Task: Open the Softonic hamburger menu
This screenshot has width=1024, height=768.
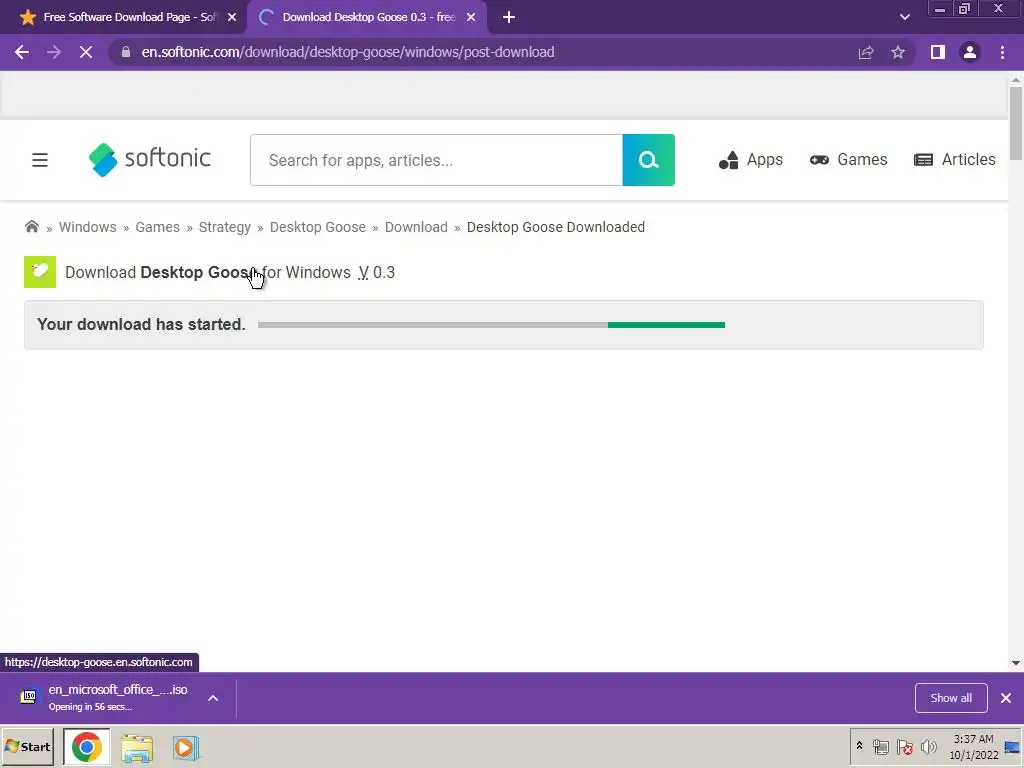Action: point(40,160)
